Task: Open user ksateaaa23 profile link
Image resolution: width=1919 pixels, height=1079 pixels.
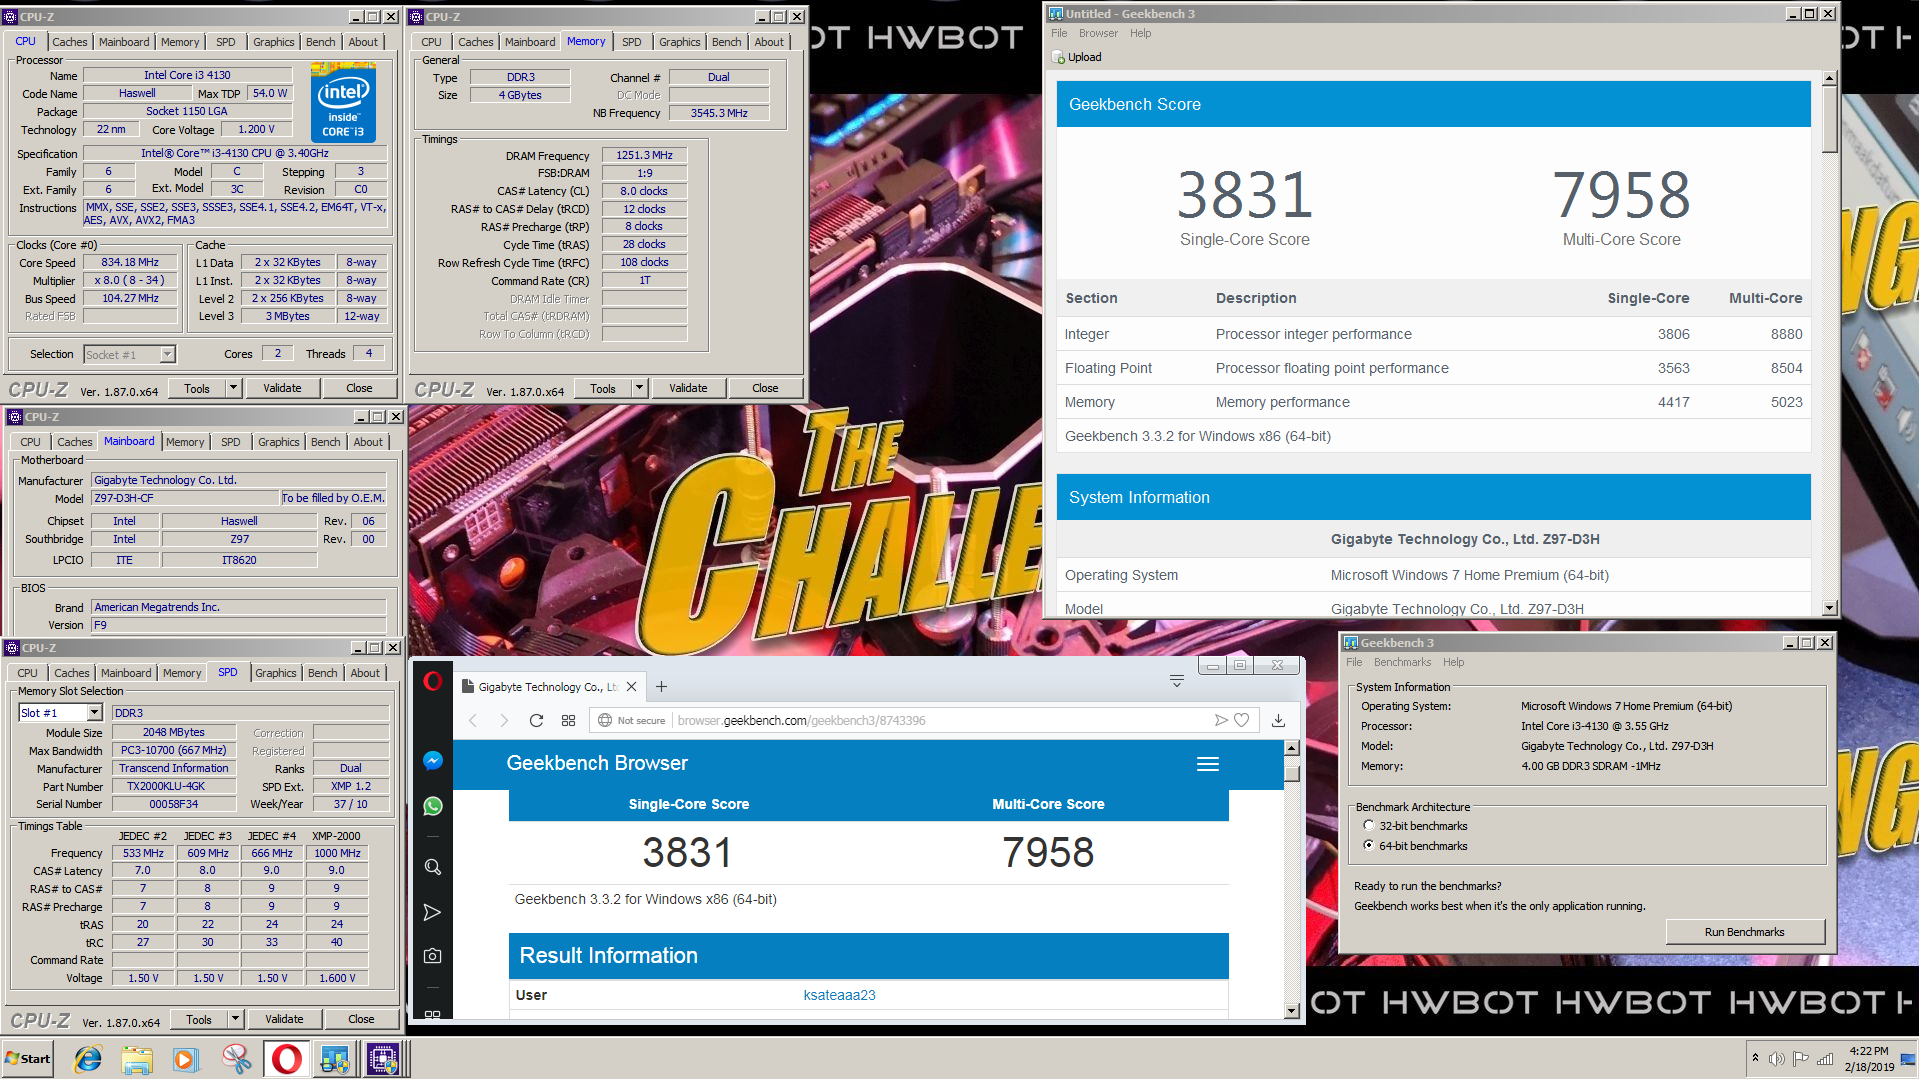Action: 839,995
